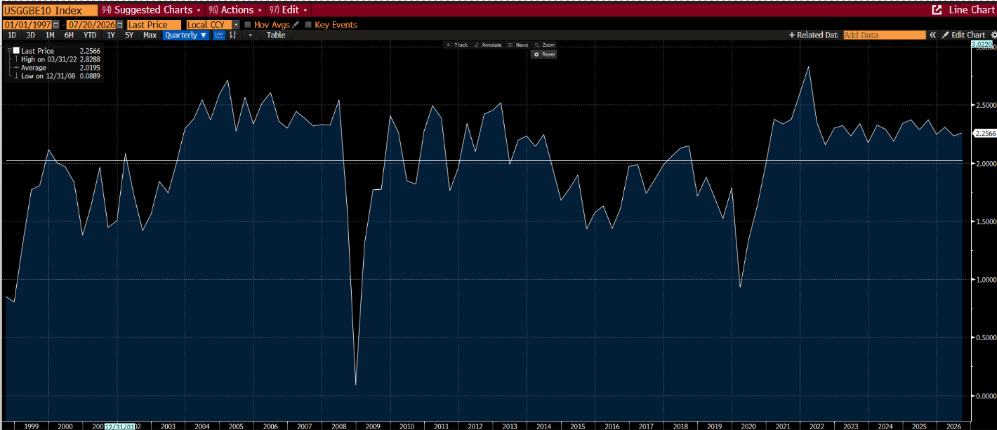Click the highlighted 12/31/01 date marker on axis
The width and height of the screenshot is (997, 430).
click(x=118, y=426)
